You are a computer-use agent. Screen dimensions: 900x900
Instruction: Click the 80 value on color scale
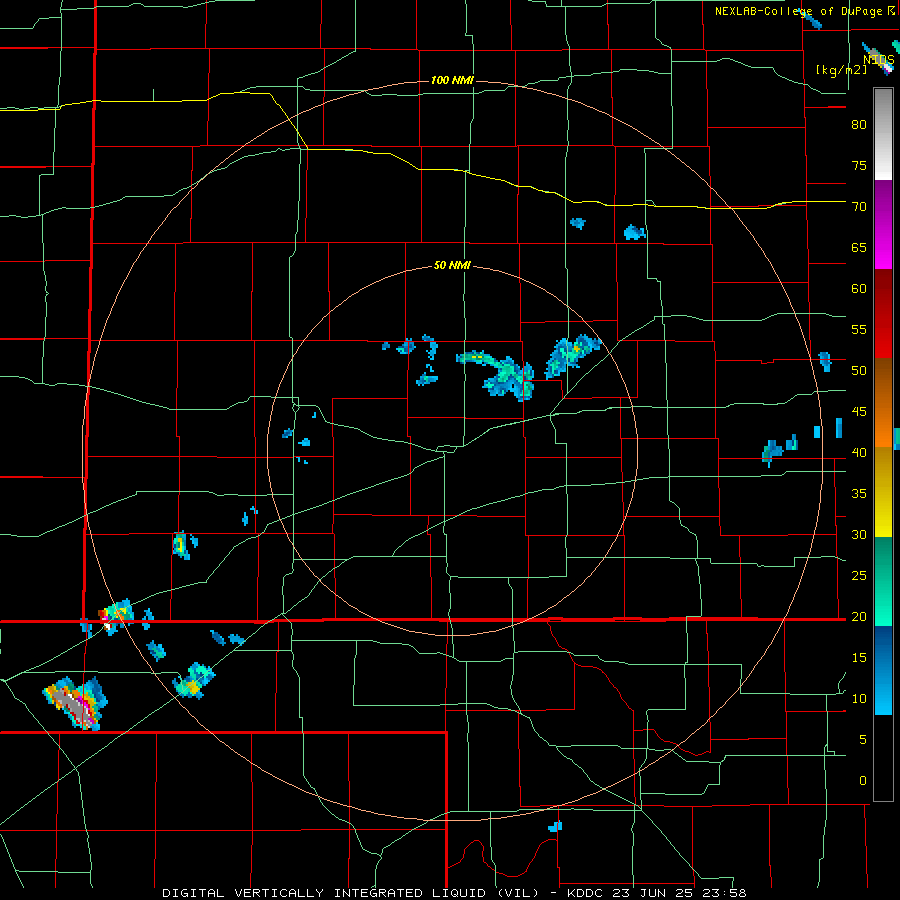(859, 125)
